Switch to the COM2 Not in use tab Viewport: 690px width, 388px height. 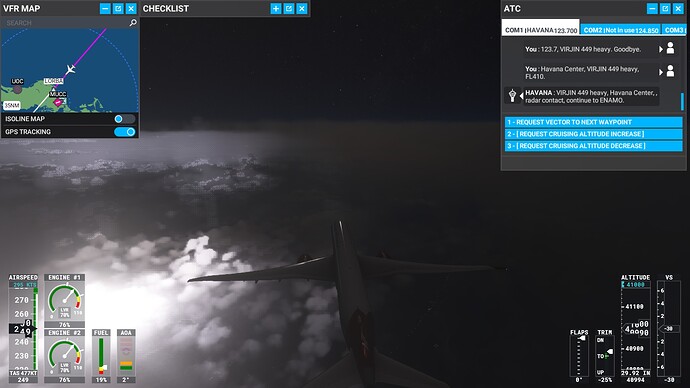(620, 29)
